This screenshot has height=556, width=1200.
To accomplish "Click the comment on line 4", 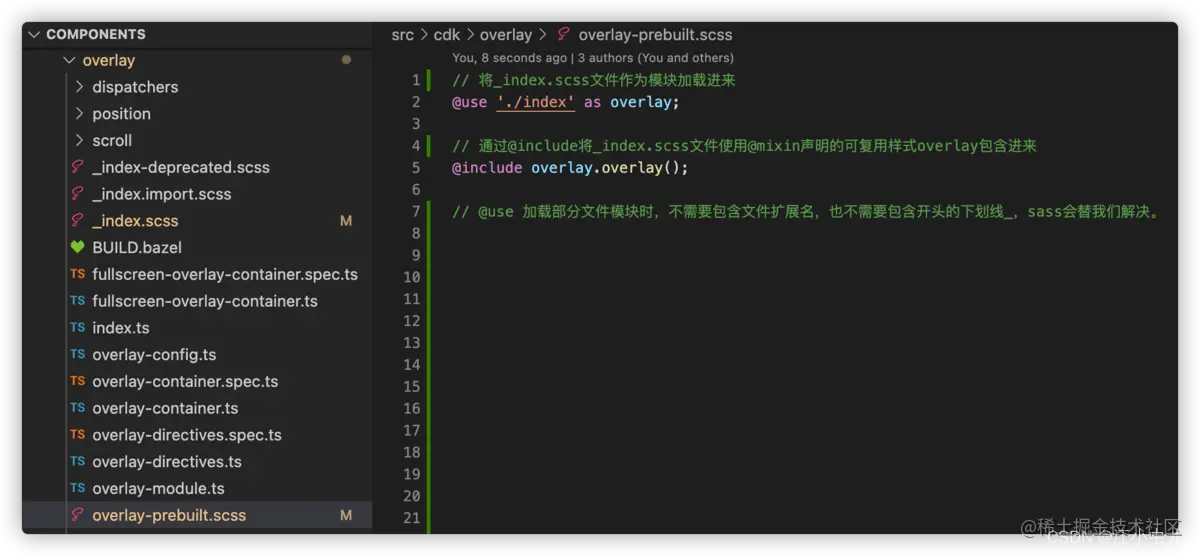I will click(x=744, y=146).
